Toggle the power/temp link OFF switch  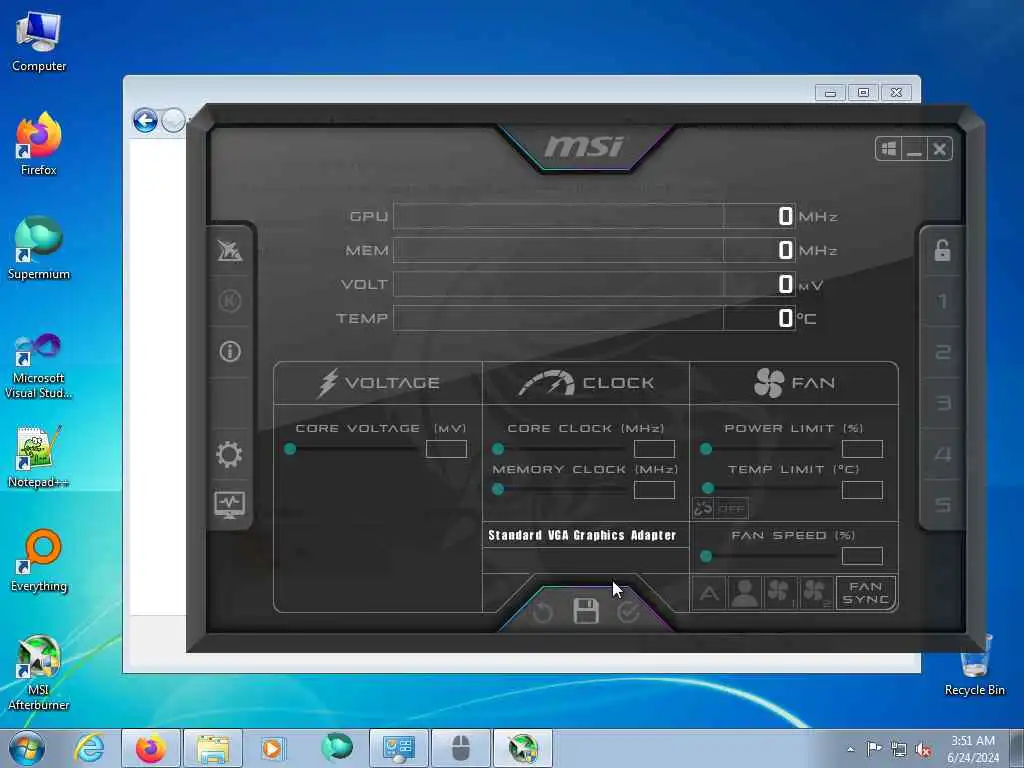(720, 508)
